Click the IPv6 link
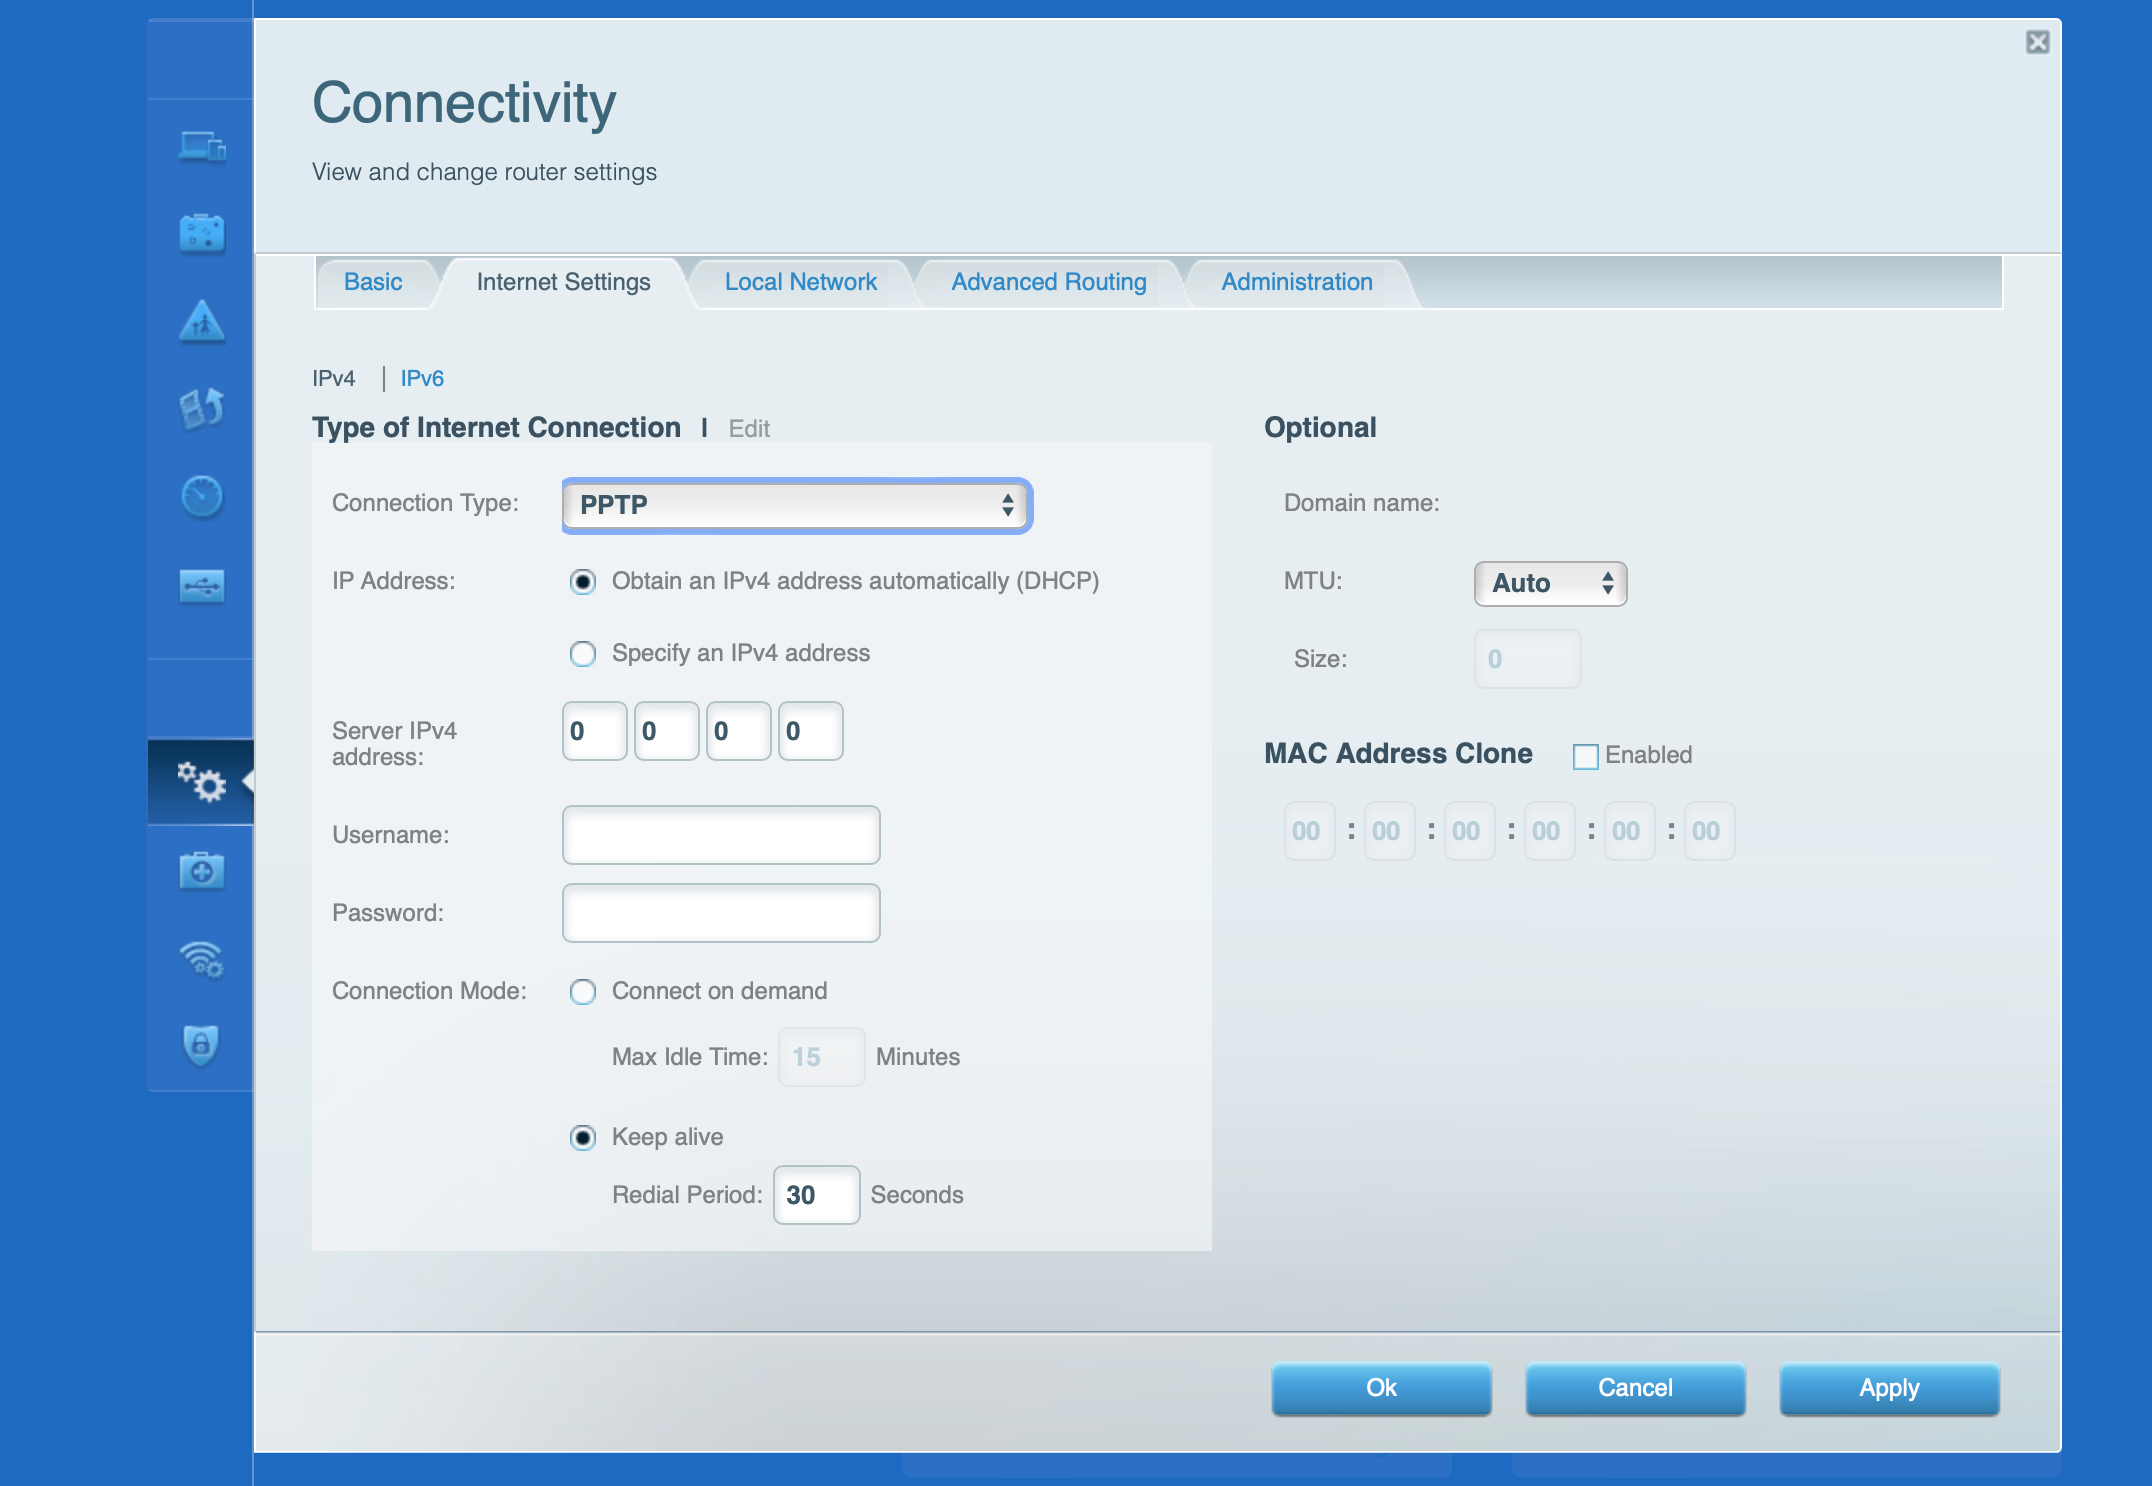The height and width of the screenshot is (1486, 2152). point(422,378)
